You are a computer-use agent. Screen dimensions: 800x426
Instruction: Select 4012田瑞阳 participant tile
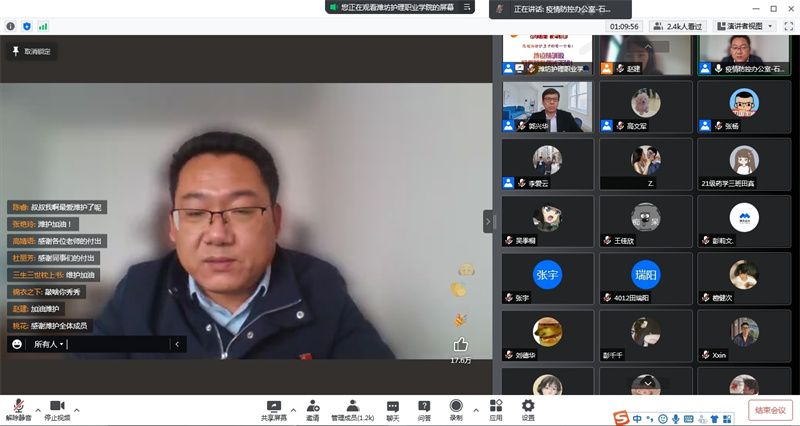pos(645,279)
